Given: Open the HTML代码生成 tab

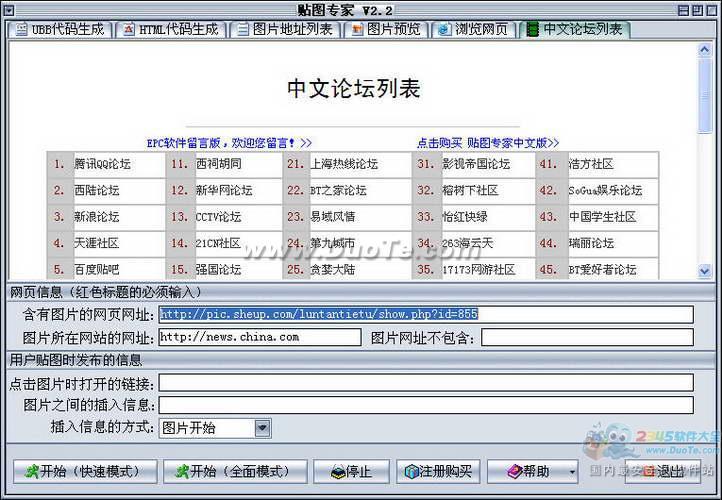Looking at the screenshot, I should [x=171, y=29].
